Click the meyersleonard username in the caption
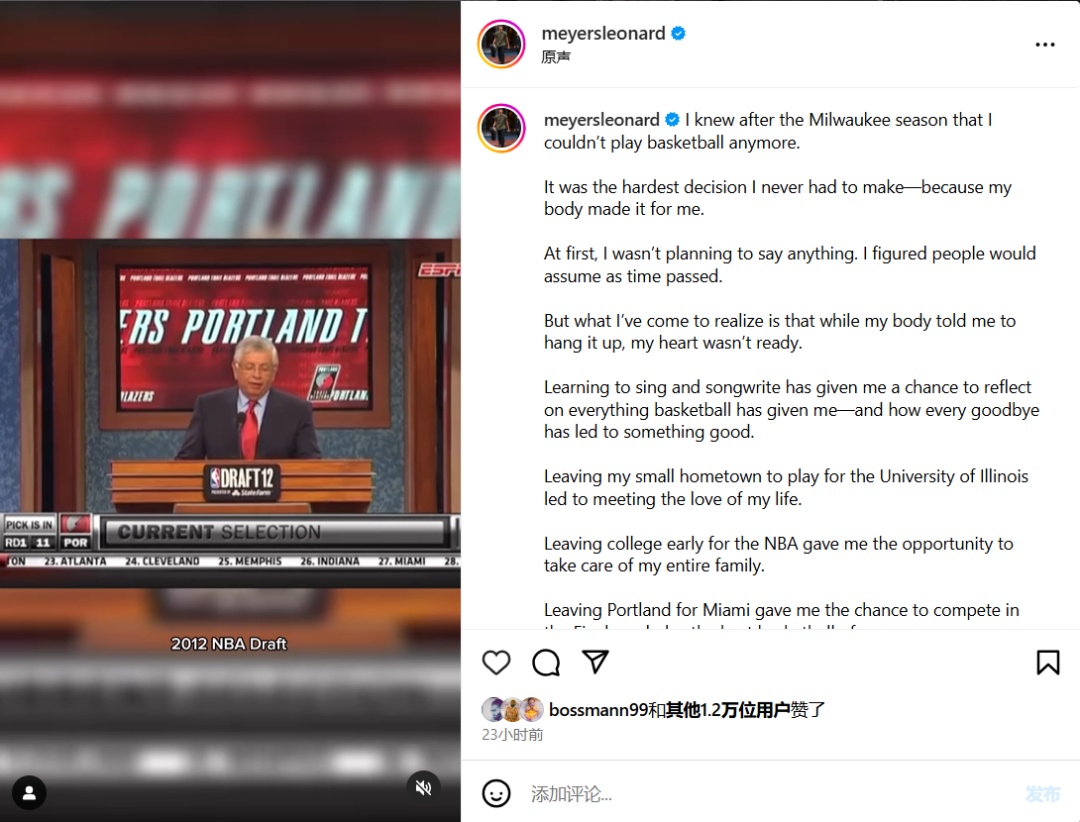 [x=601, y=120]
